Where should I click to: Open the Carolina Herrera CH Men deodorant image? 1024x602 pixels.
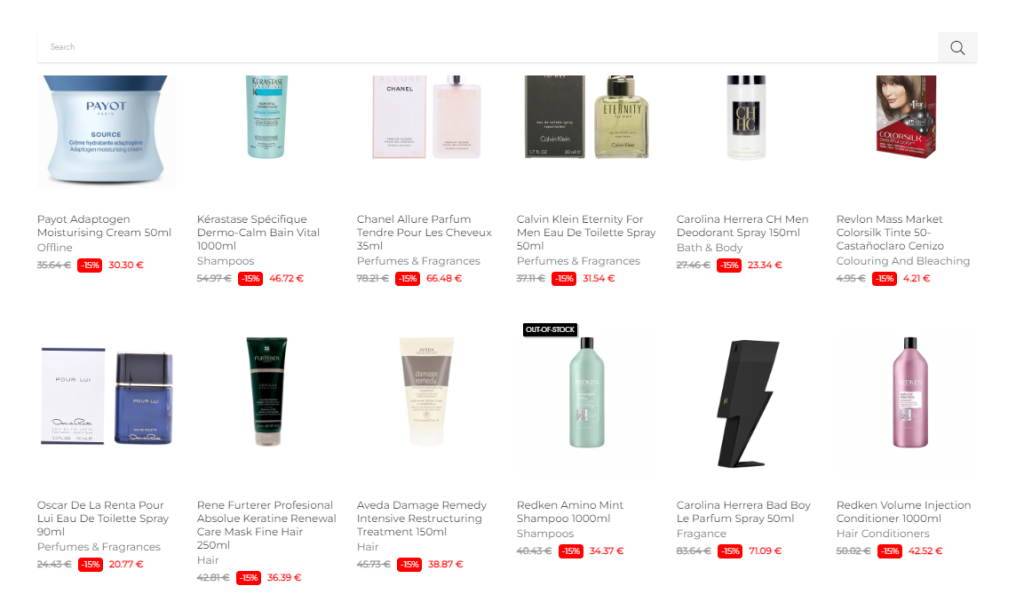(x=746, y=117)
